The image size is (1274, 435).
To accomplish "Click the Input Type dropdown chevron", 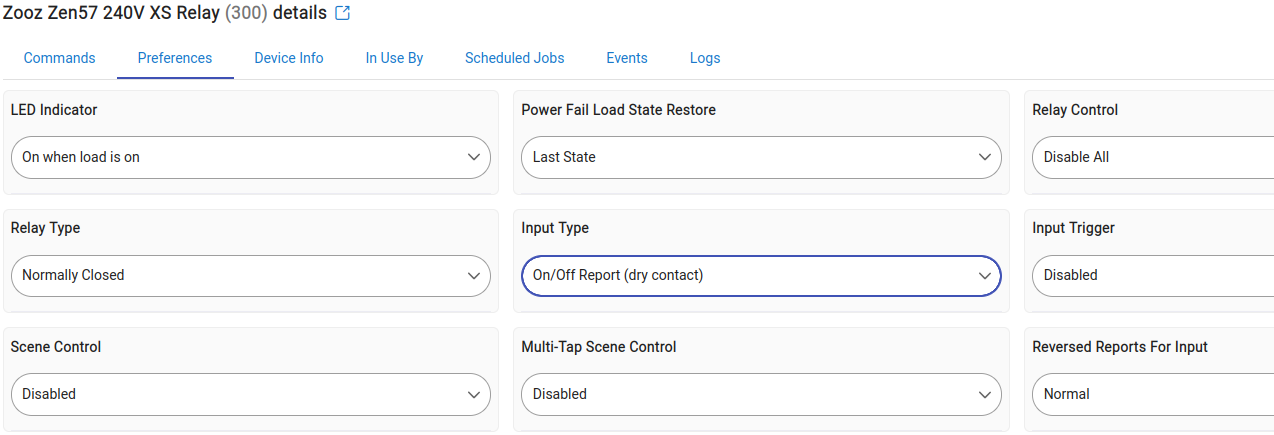I will click(x=985, y=276).
